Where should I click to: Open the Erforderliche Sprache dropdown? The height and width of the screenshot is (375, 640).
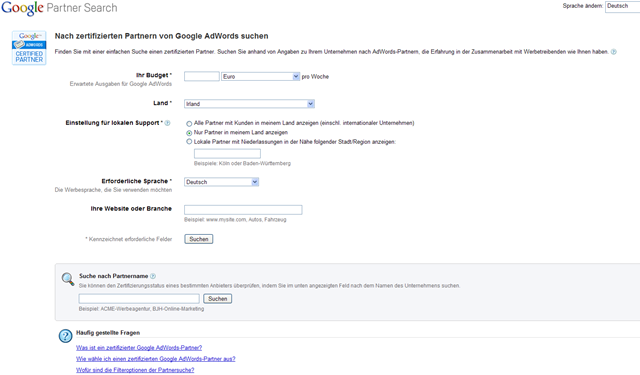(221, 182)
